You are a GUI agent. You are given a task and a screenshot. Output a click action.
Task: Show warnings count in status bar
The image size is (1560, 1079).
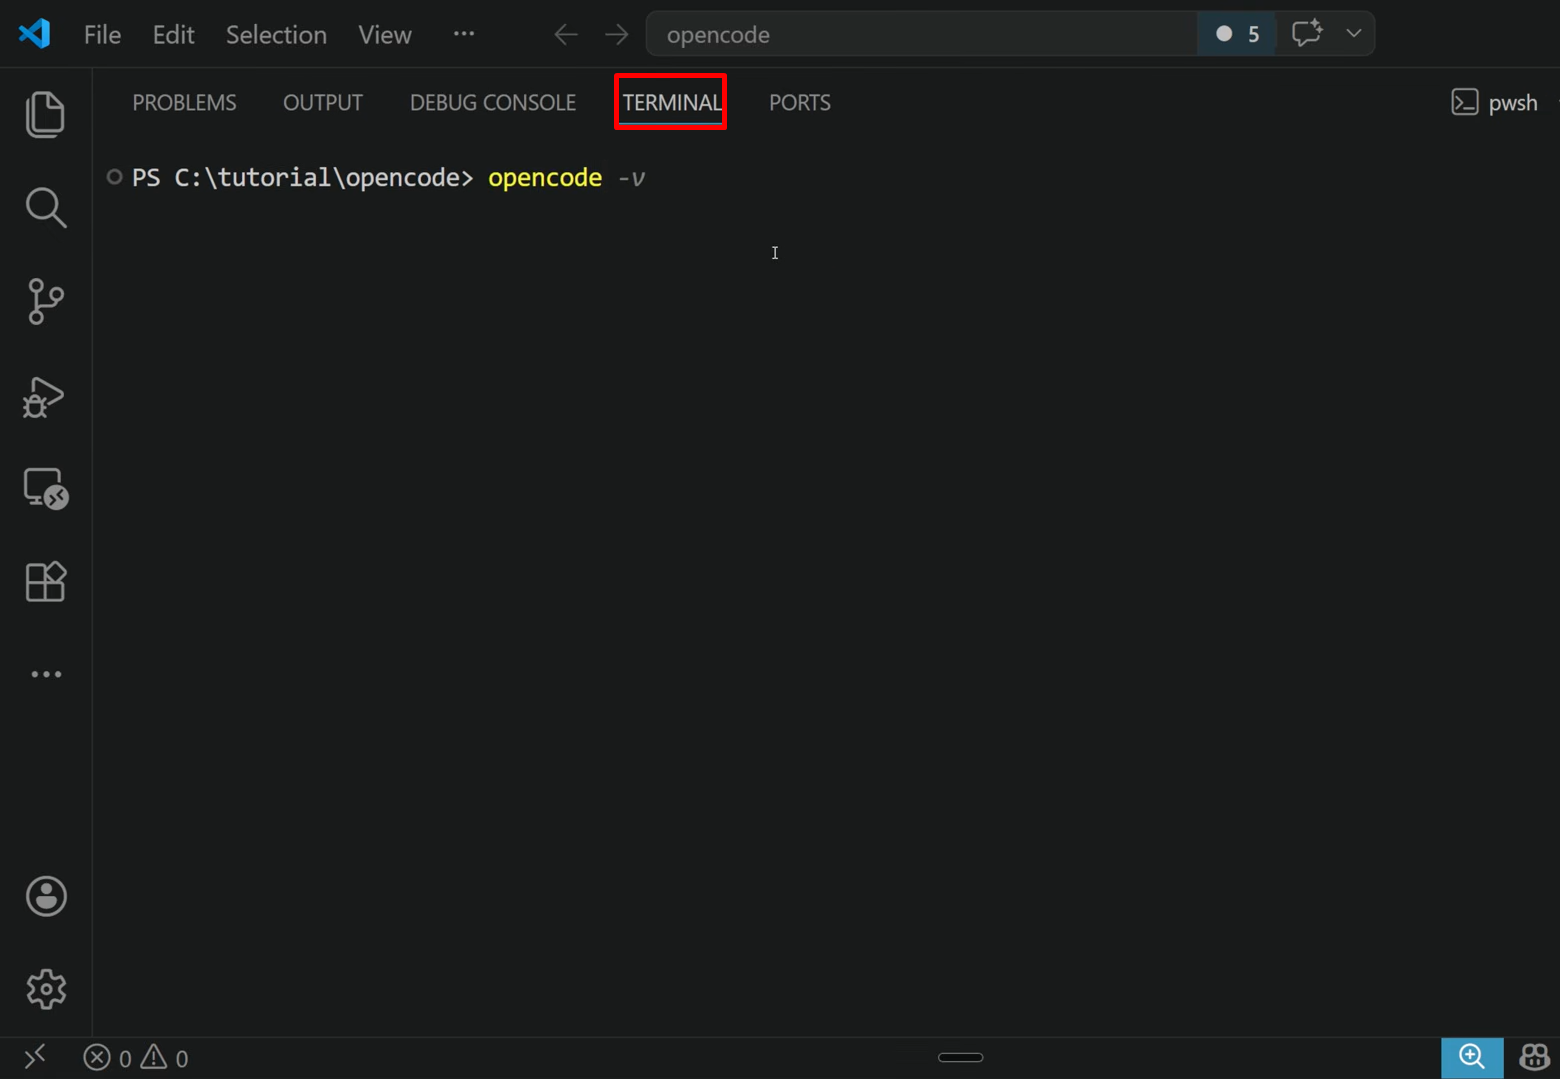point(165,1058)
